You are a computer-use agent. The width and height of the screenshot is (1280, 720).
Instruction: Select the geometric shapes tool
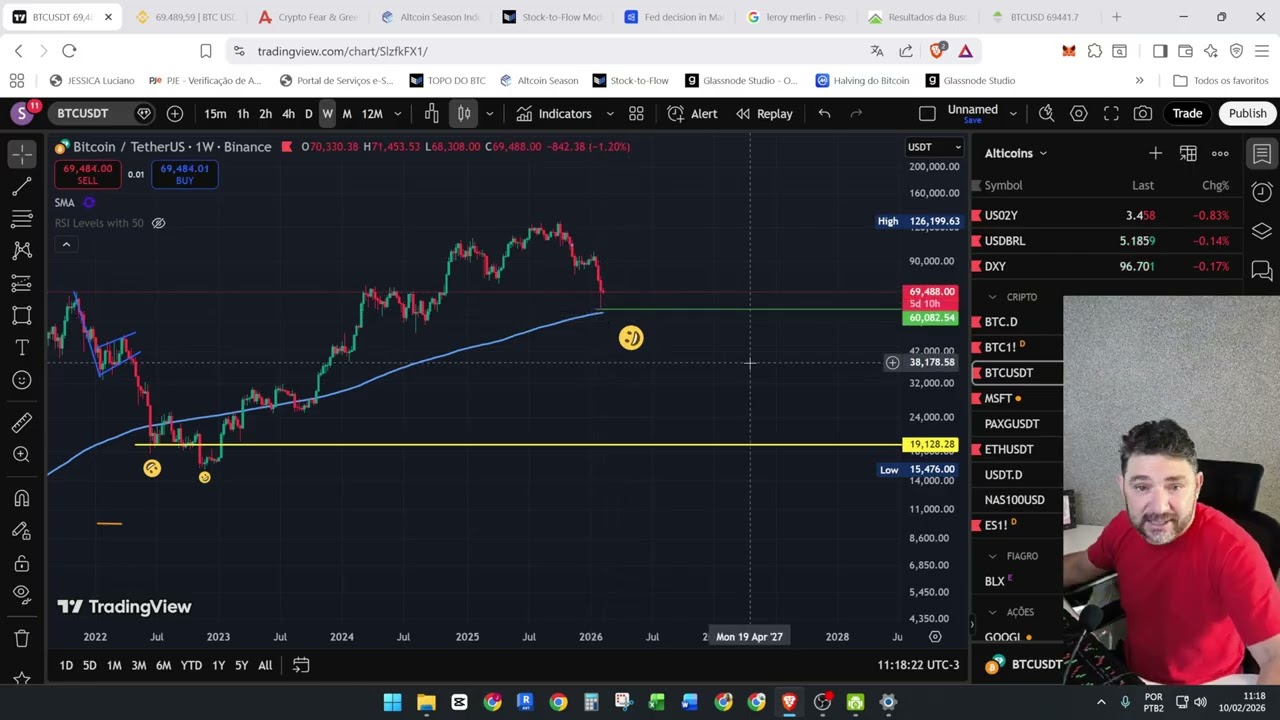[21, 316]
